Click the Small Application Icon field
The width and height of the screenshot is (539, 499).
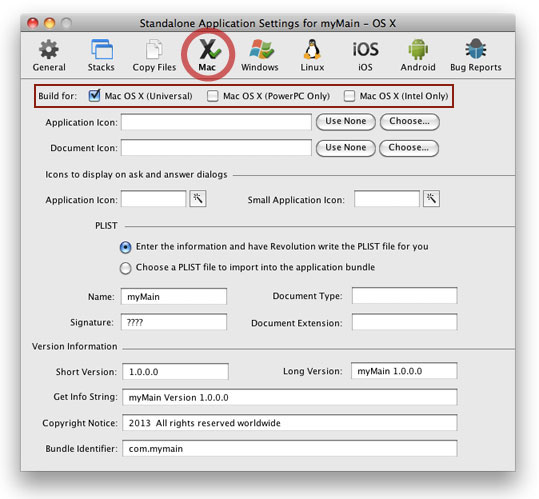(x=387, y=199)
